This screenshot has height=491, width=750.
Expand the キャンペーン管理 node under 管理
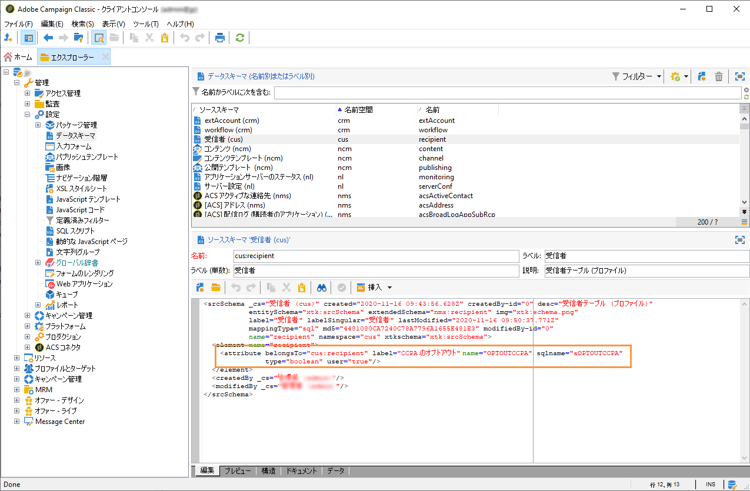27,316
